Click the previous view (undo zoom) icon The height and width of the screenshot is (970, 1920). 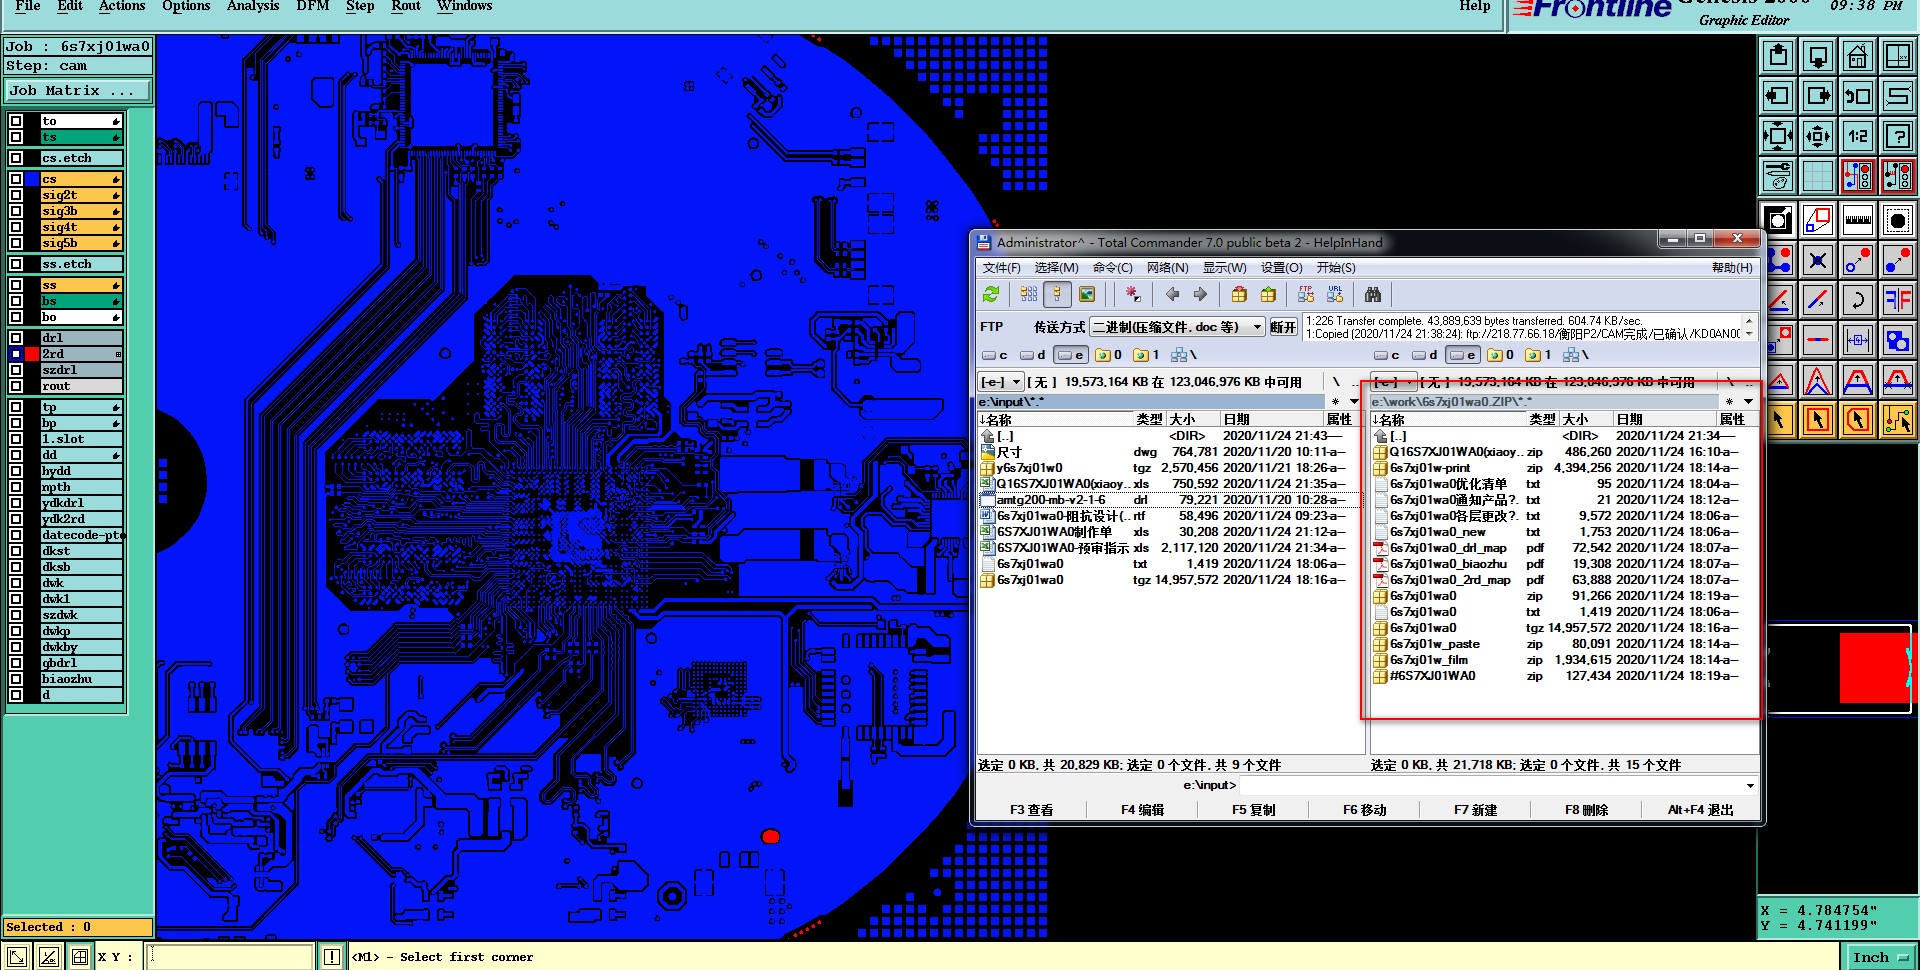click(x=1857, y=97)
